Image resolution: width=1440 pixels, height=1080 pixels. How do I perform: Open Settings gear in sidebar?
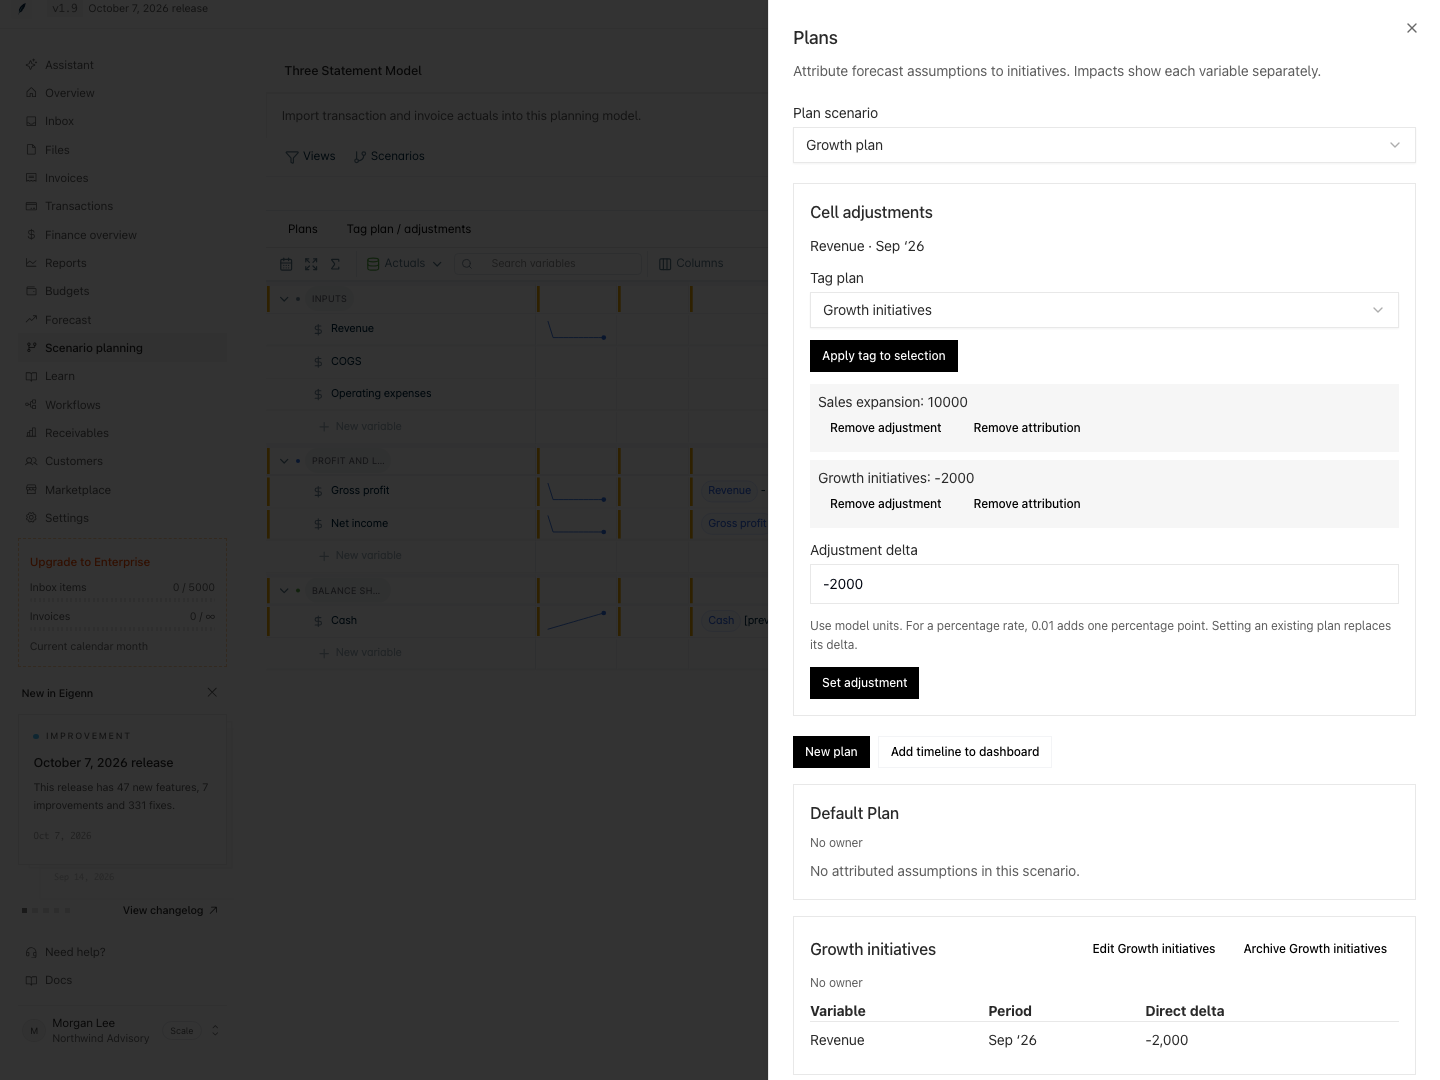31,518
